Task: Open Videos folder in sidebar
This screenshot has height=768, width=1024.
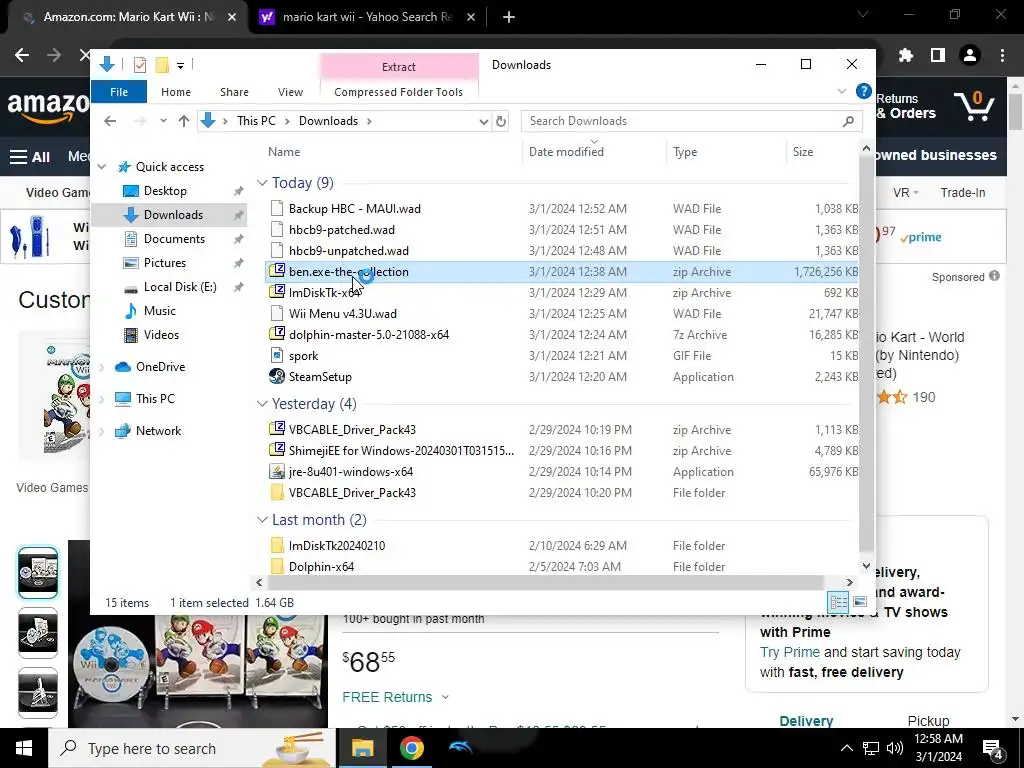Action: (x=161, y=335)
